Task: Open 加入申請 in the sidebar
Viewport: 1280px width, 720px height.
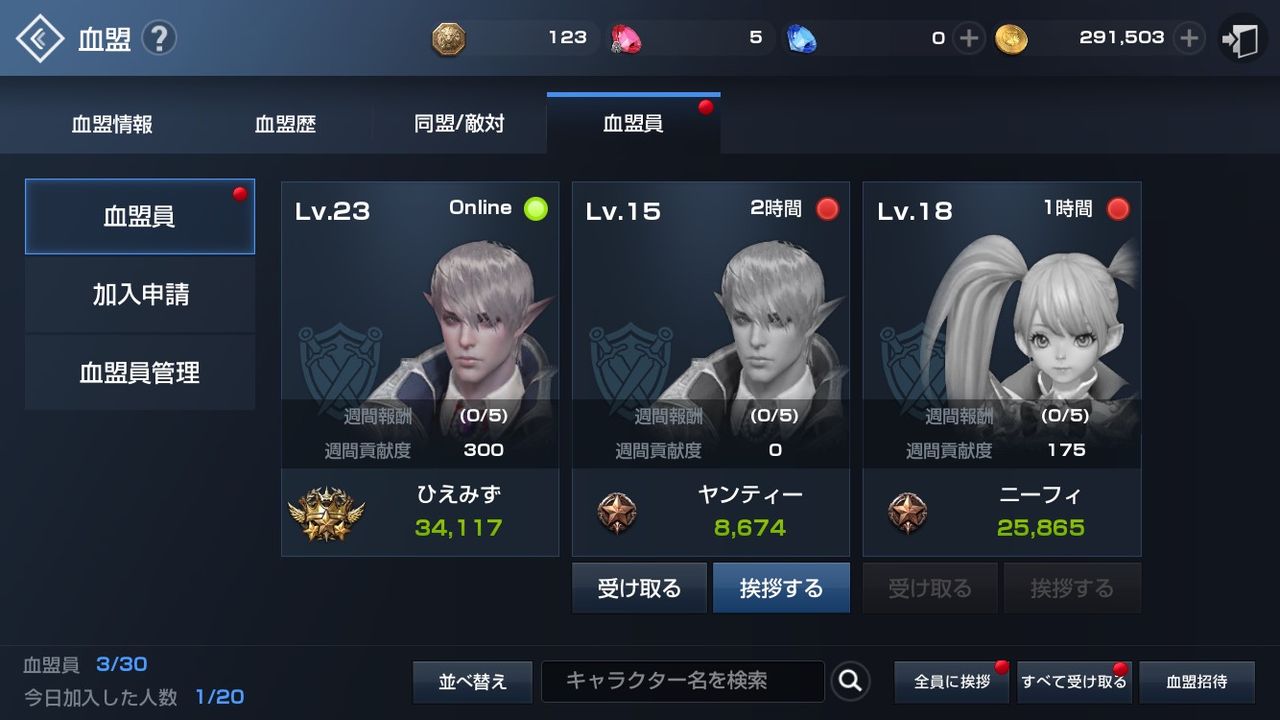Action: tap(140, 294)
